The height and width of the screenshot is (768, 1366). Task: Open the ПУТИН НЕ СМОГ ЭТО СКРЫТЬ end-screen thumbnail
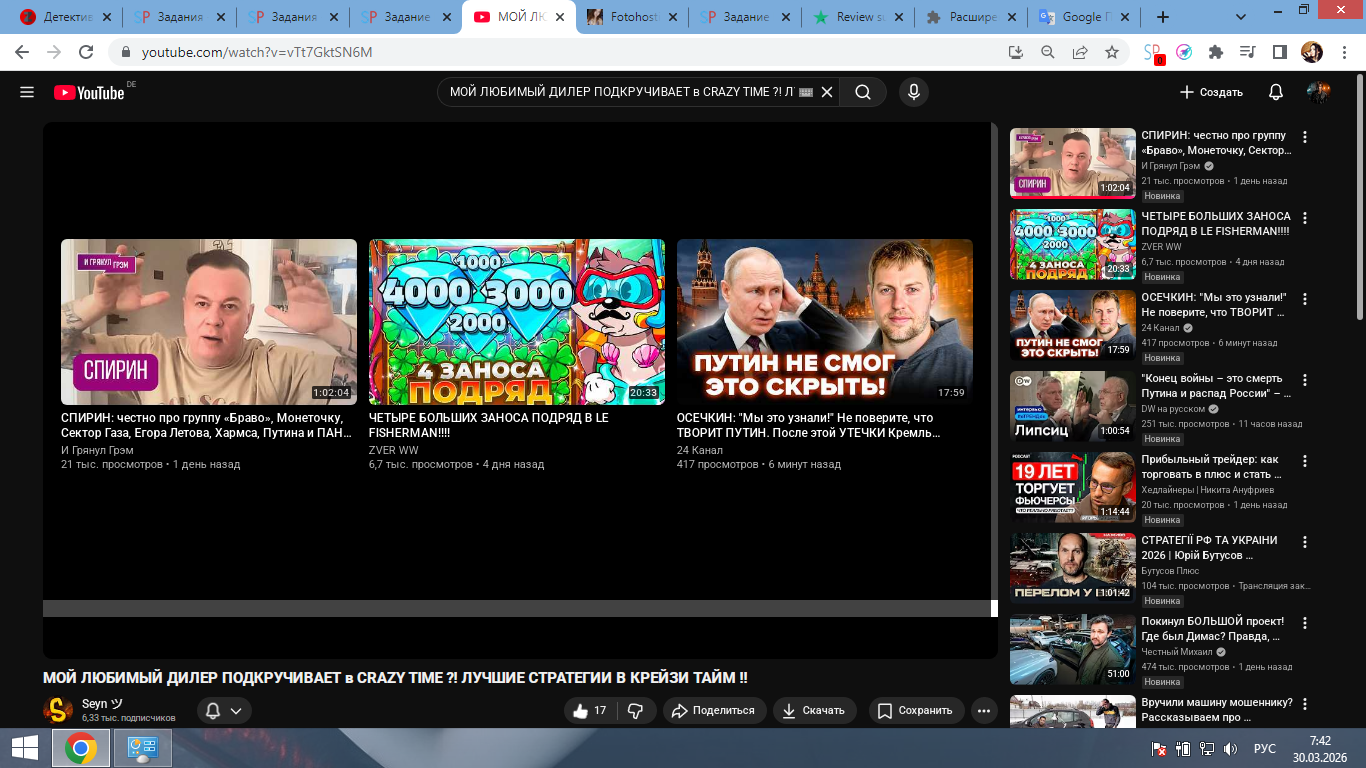point(824,321)
